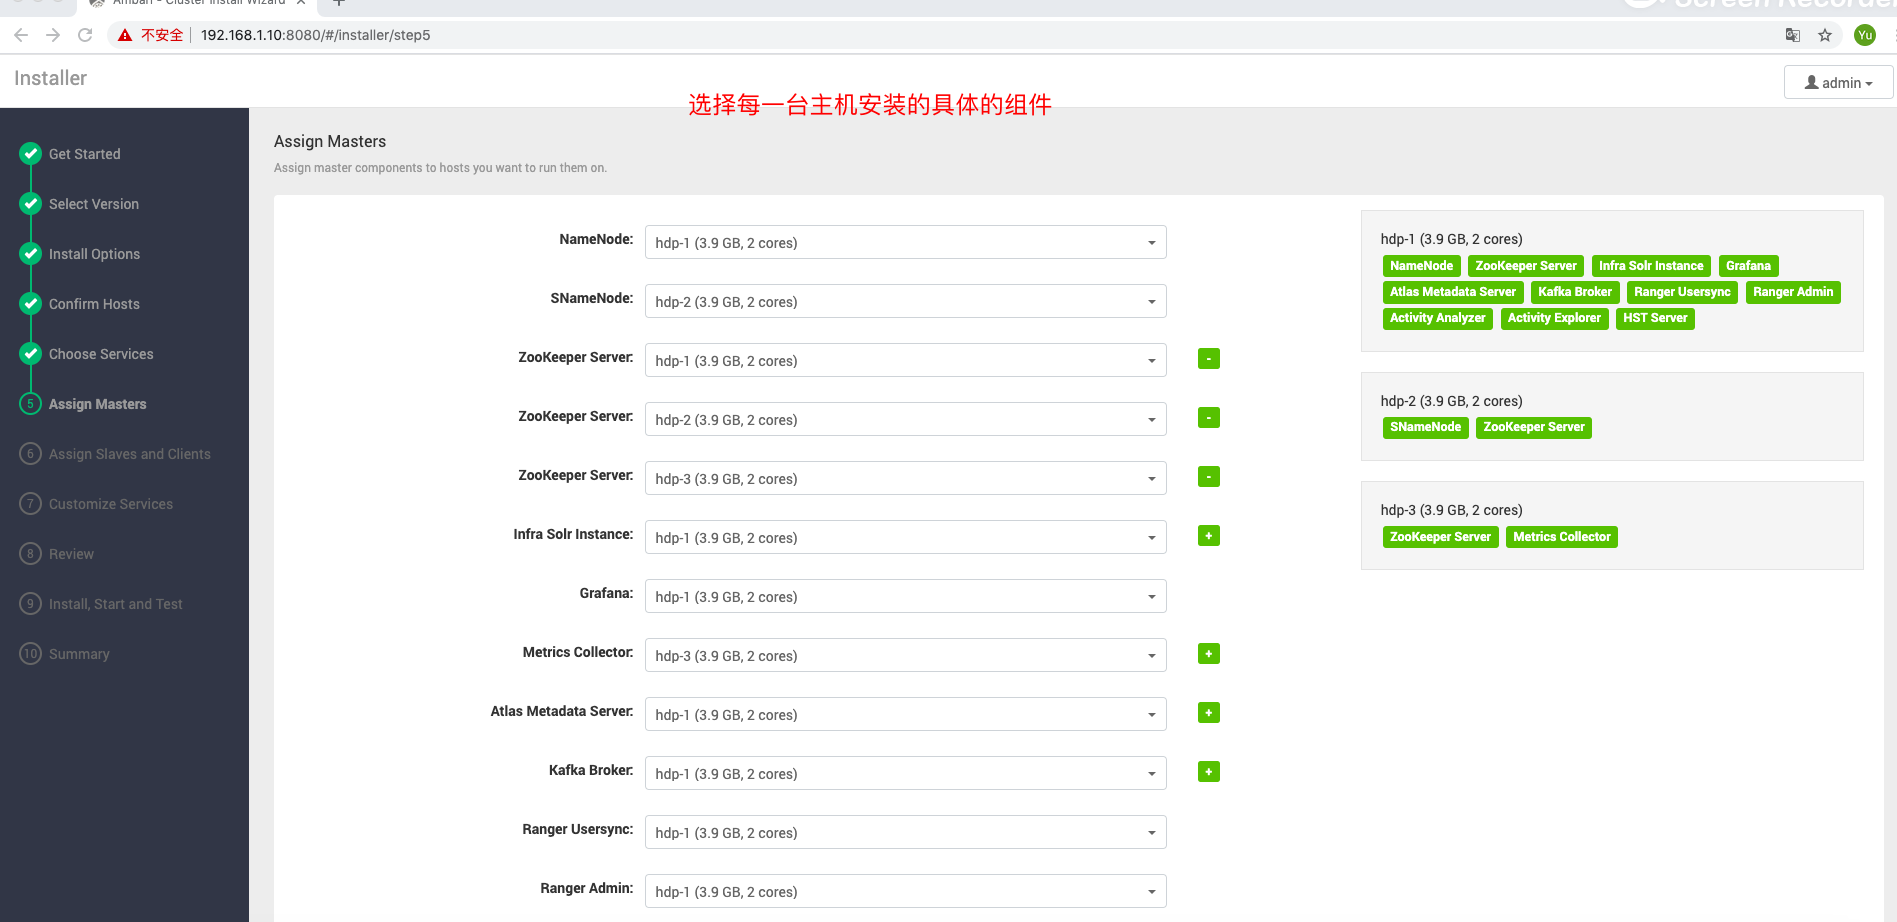The image size is (1897, 922).
Task: Click the Ranger Admin tag under hdp-1
Action: coord(1793,292)
